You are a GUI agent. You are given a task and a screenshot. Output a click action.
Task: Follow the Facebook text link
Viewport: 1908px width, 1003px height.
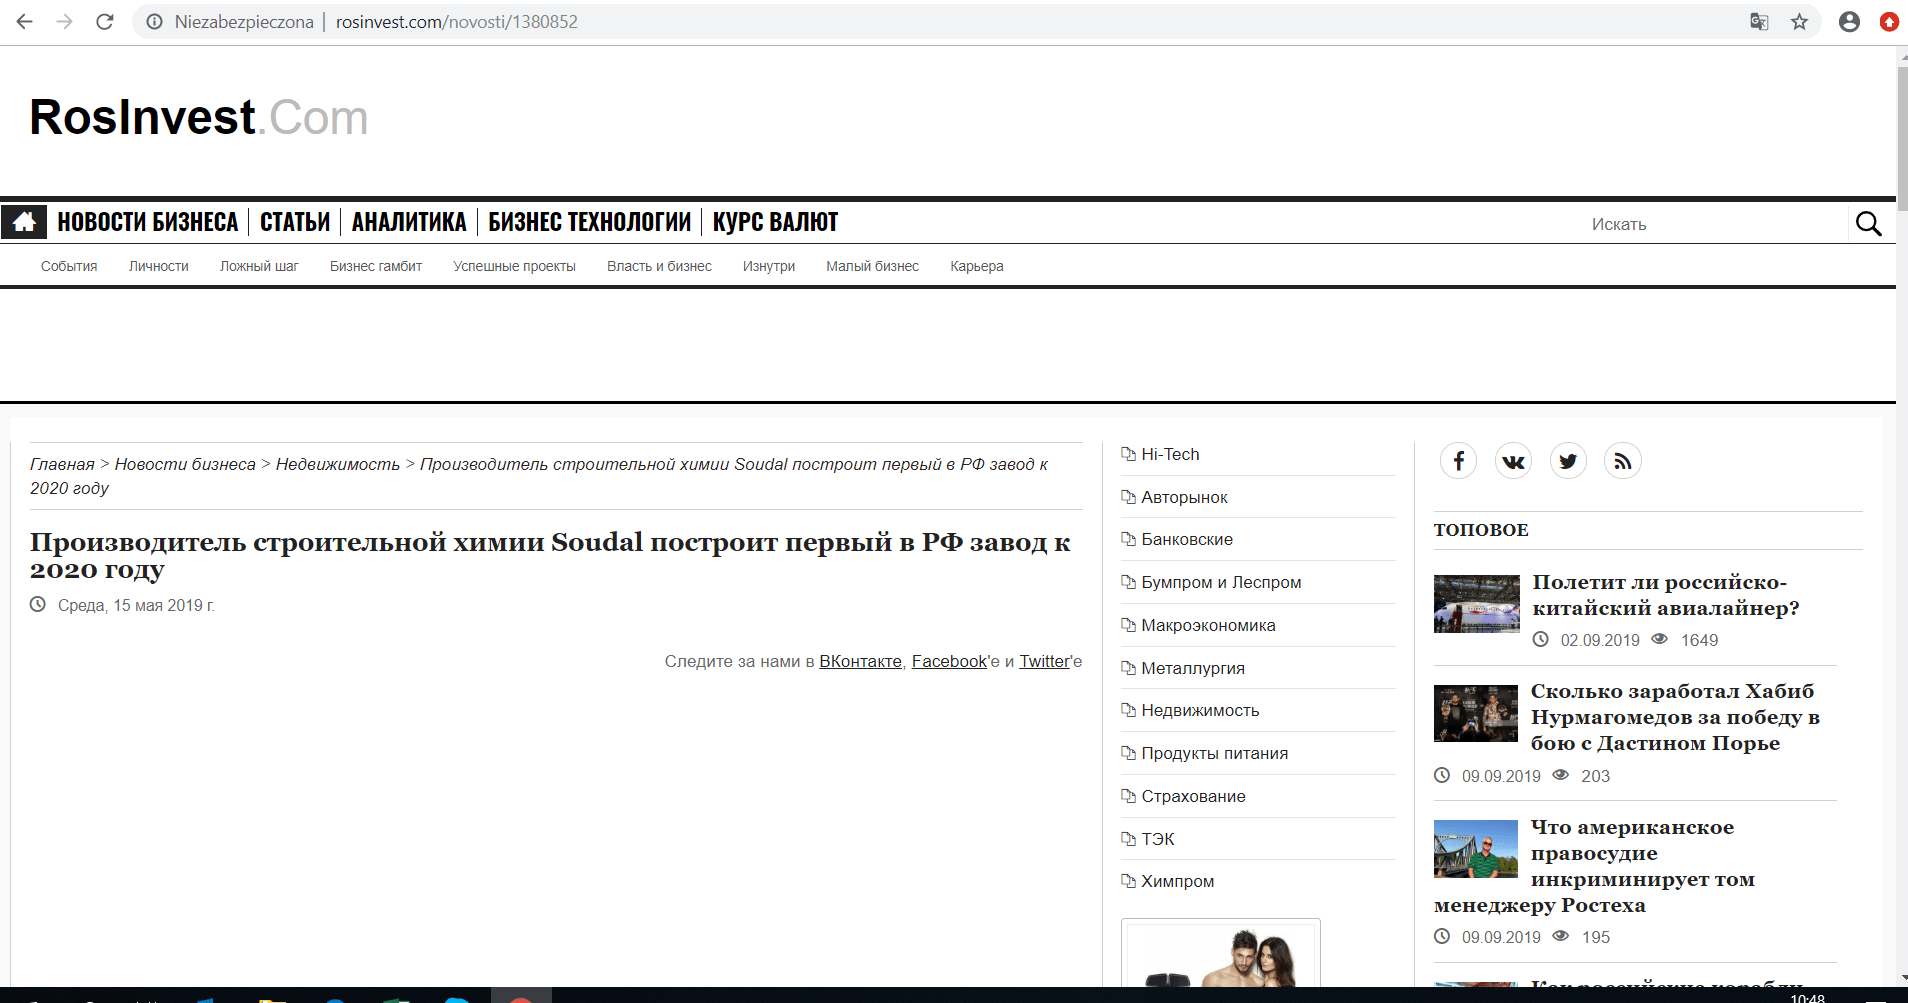tap(949, 661)
